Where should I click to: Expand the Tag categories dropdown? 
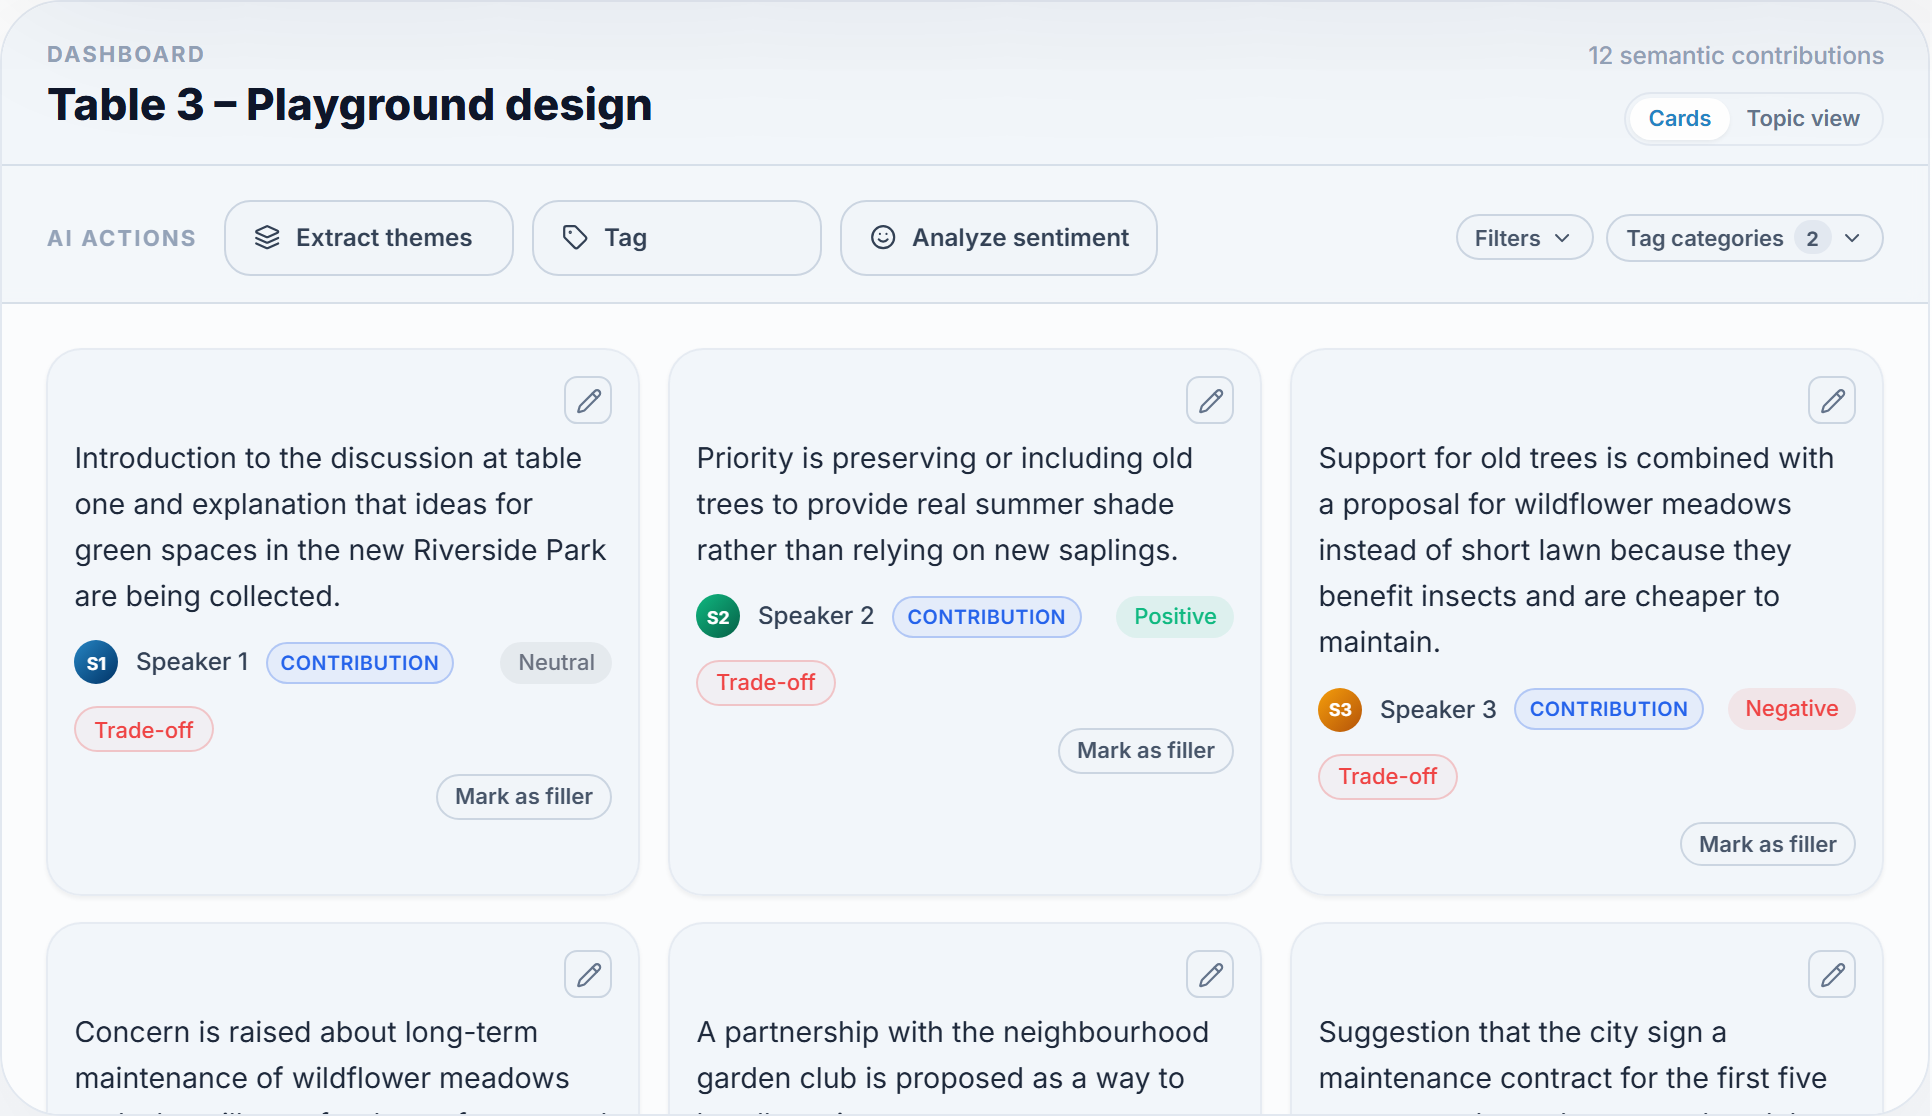click(x=1745, y=238)
